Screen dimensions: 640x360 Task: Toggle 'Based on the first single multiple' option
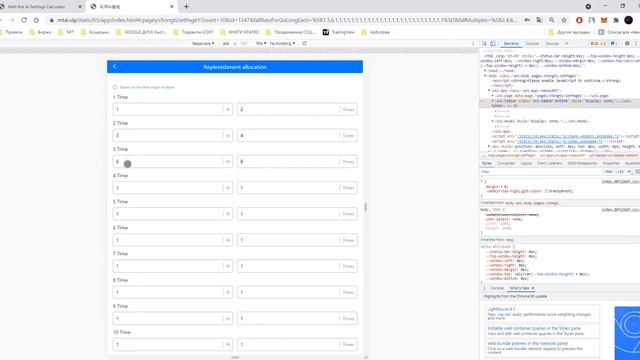[115, 87]
